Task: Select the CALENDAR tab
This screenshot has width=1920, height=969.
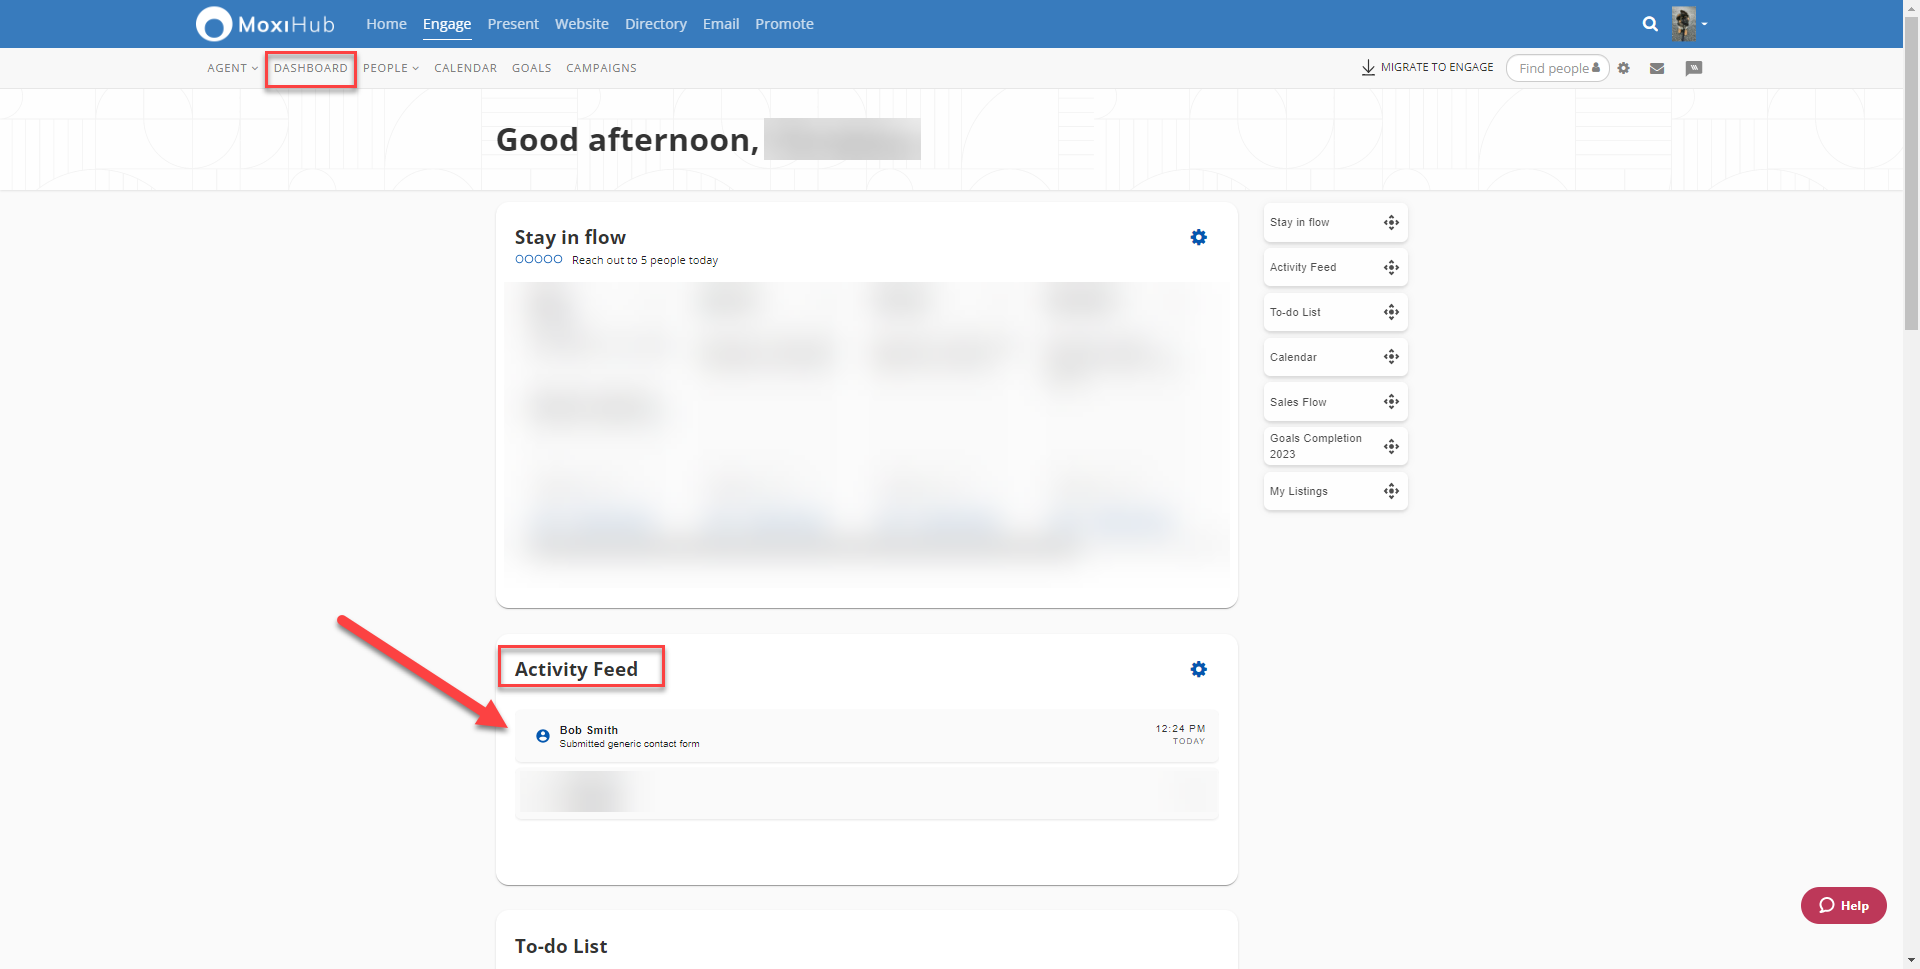Action: [x=465, y=68]
